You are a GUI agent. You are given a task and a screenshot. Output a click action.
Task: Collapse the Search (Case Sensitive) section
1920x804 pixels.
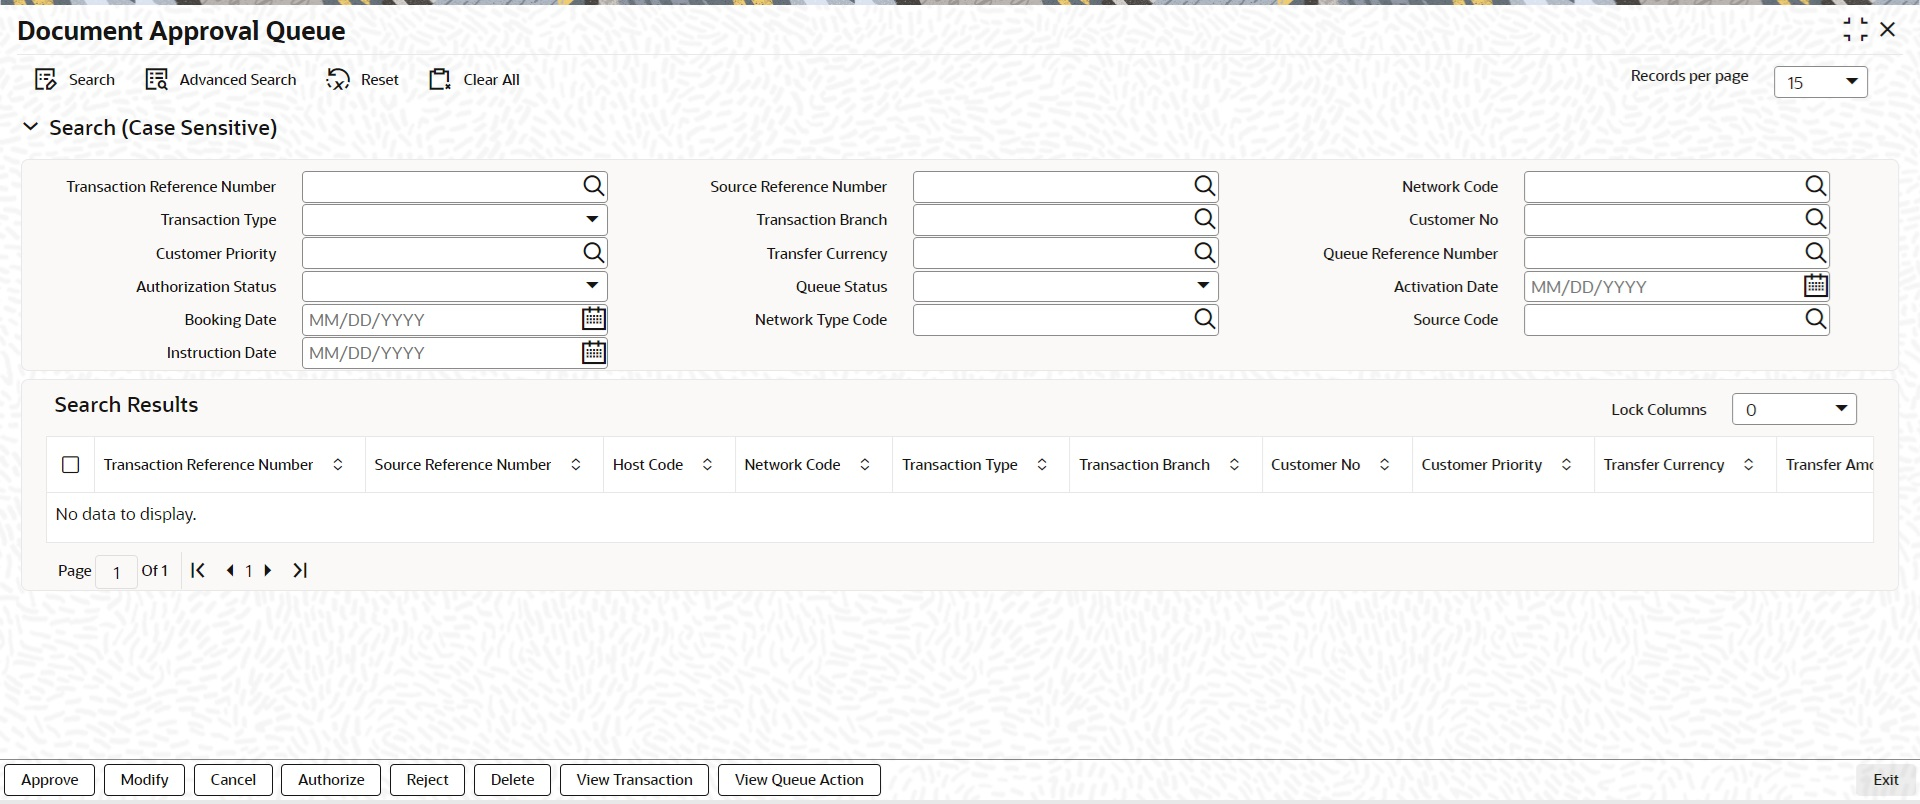tap(31, 127)
